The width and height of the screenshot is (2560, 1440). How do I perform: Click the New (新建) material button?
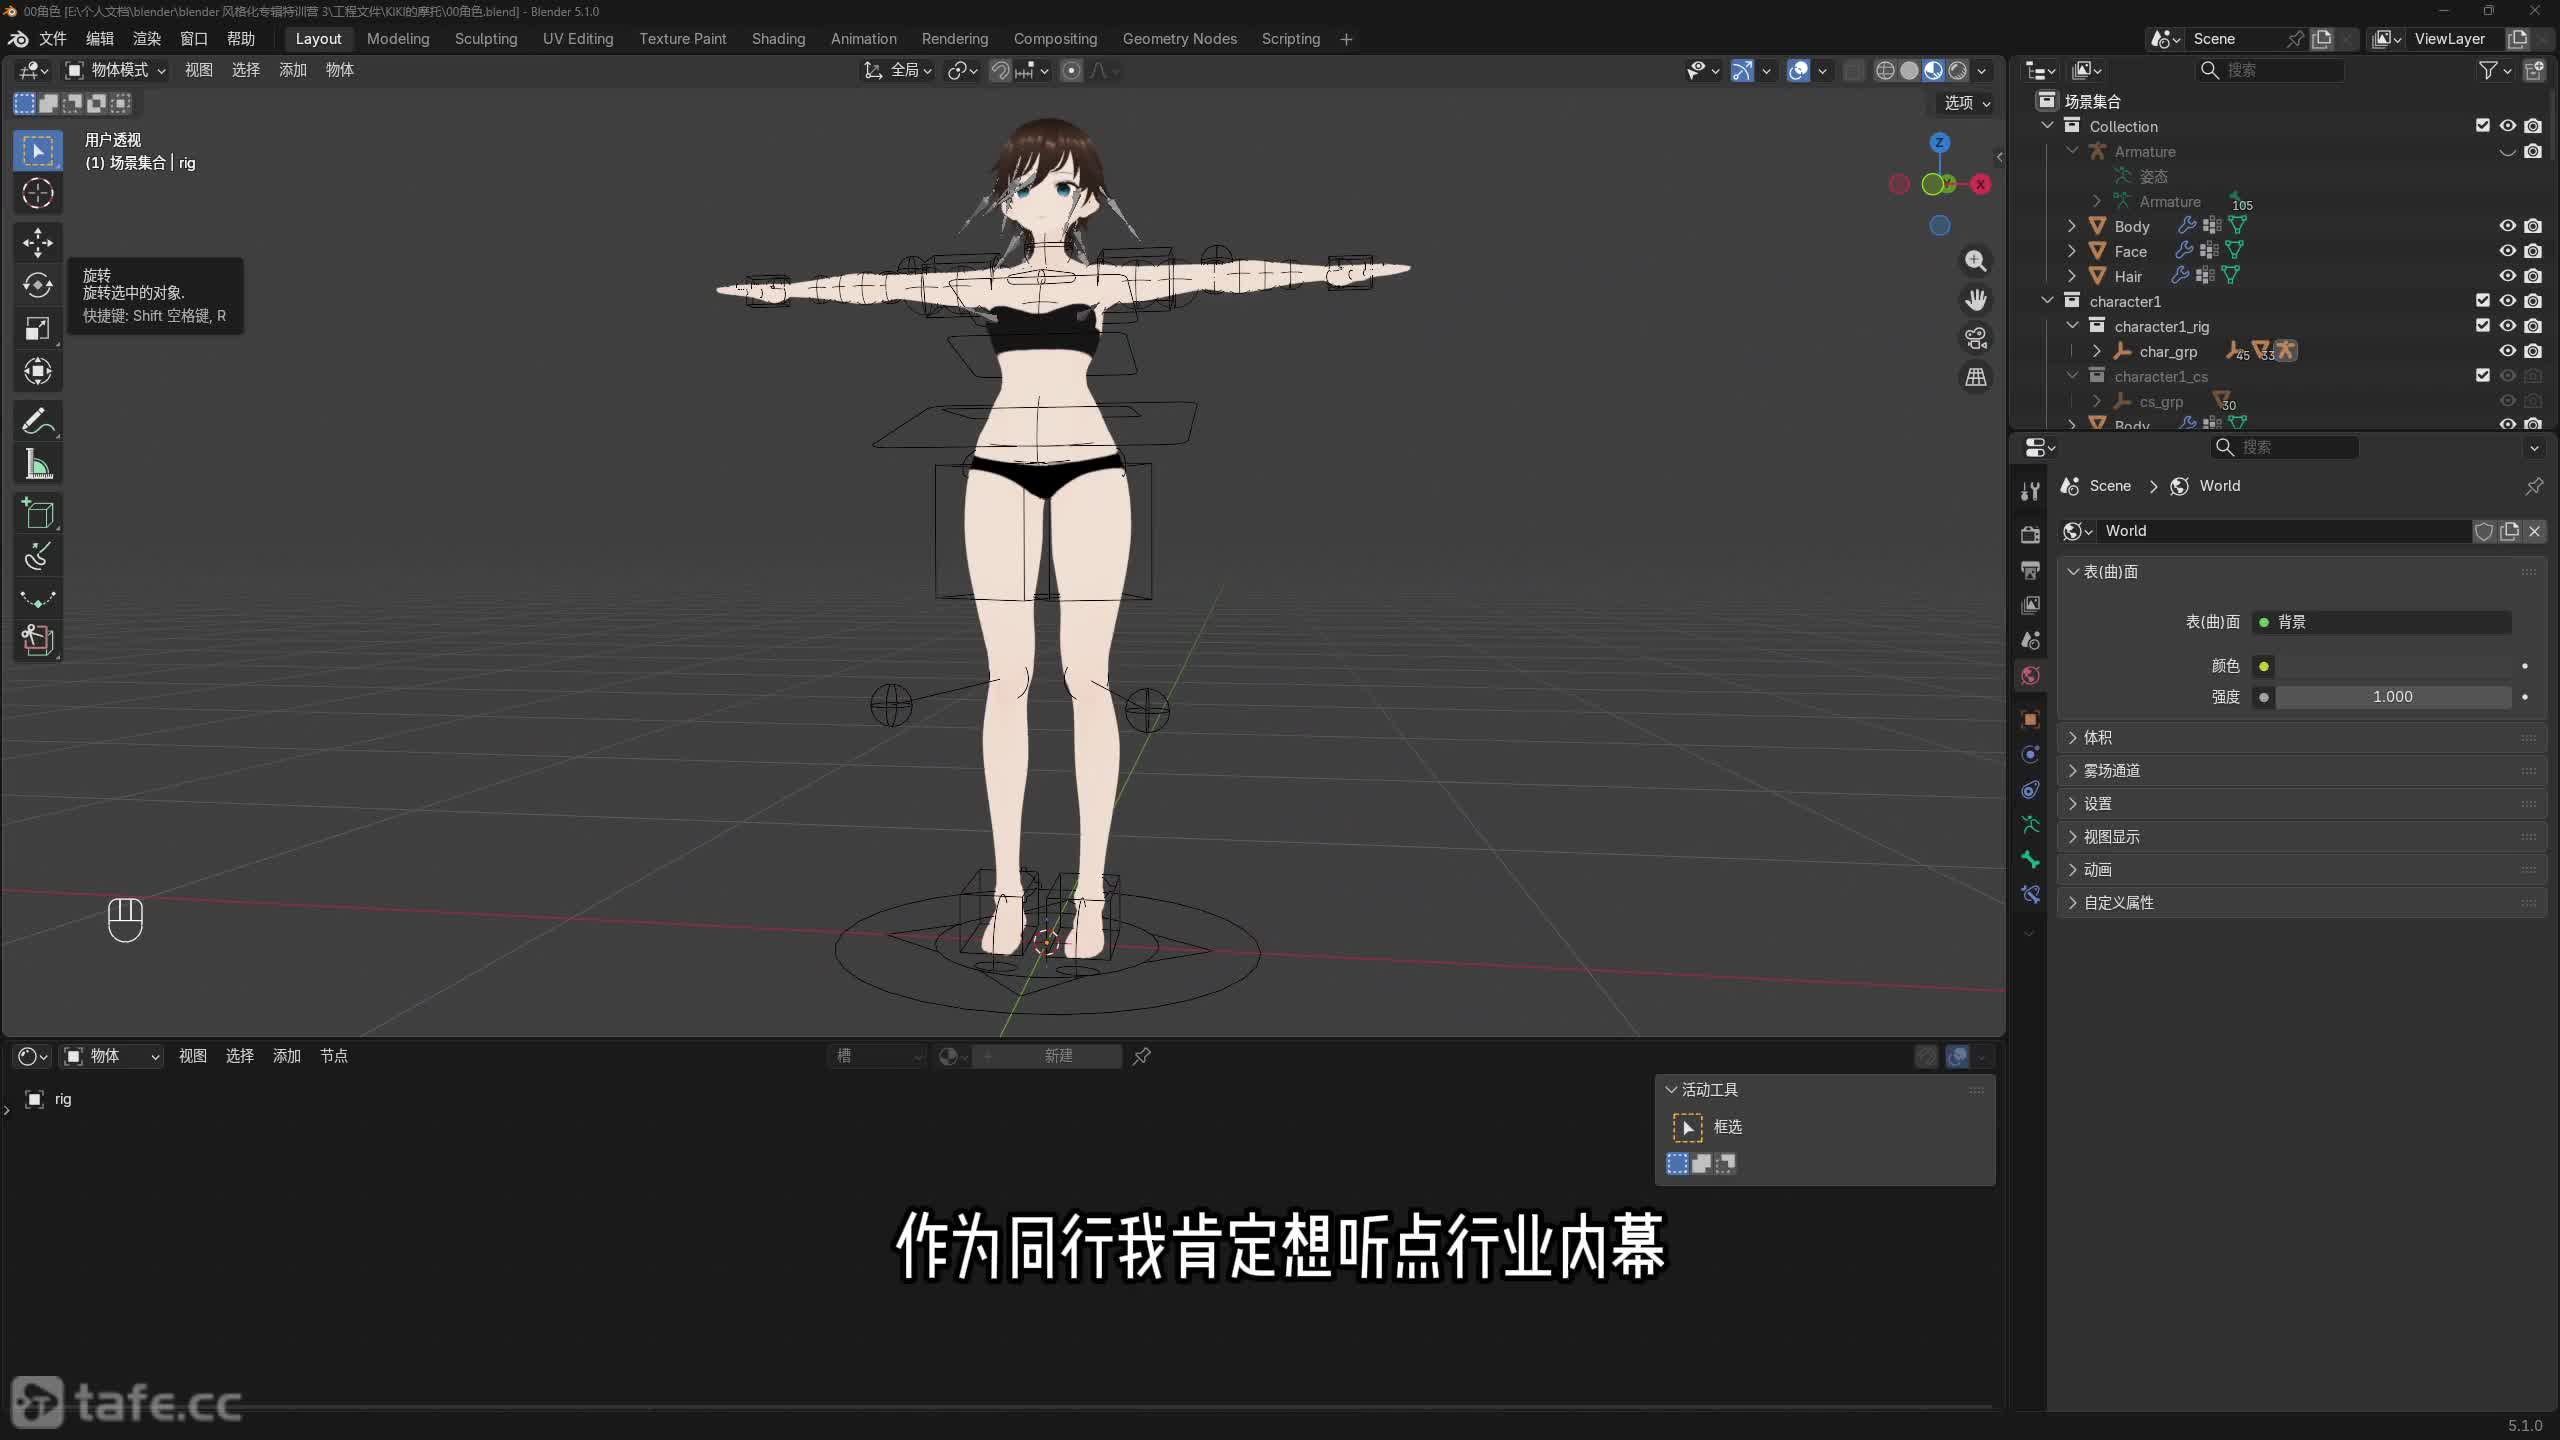[1046, 1056]
